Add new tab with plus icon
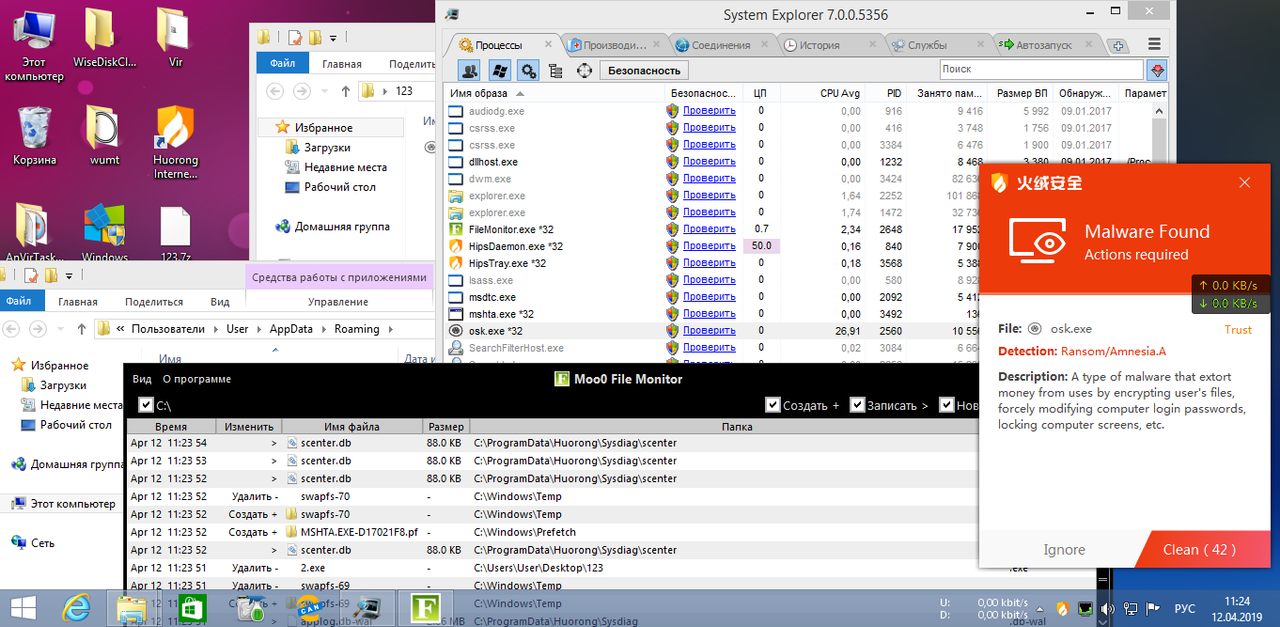Image resolution: width=1280 pixels, height=627 pixels. [1119, 45]
